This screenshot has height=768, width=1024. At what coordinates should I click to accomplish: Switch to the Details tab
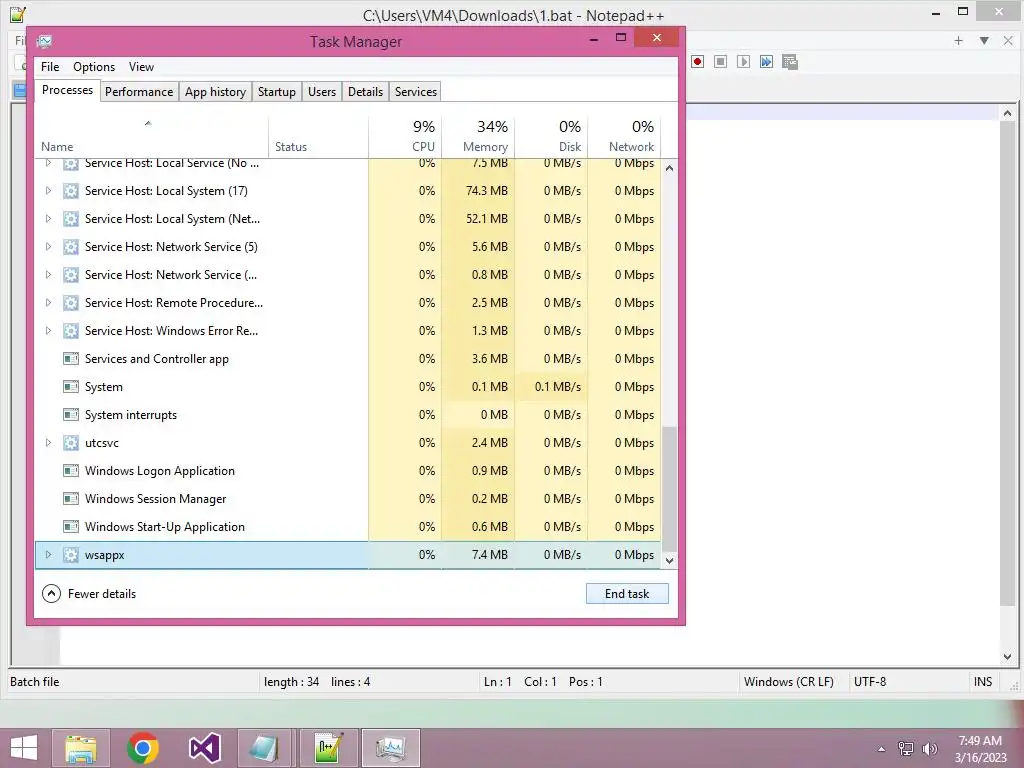click(x=366, y=91)
